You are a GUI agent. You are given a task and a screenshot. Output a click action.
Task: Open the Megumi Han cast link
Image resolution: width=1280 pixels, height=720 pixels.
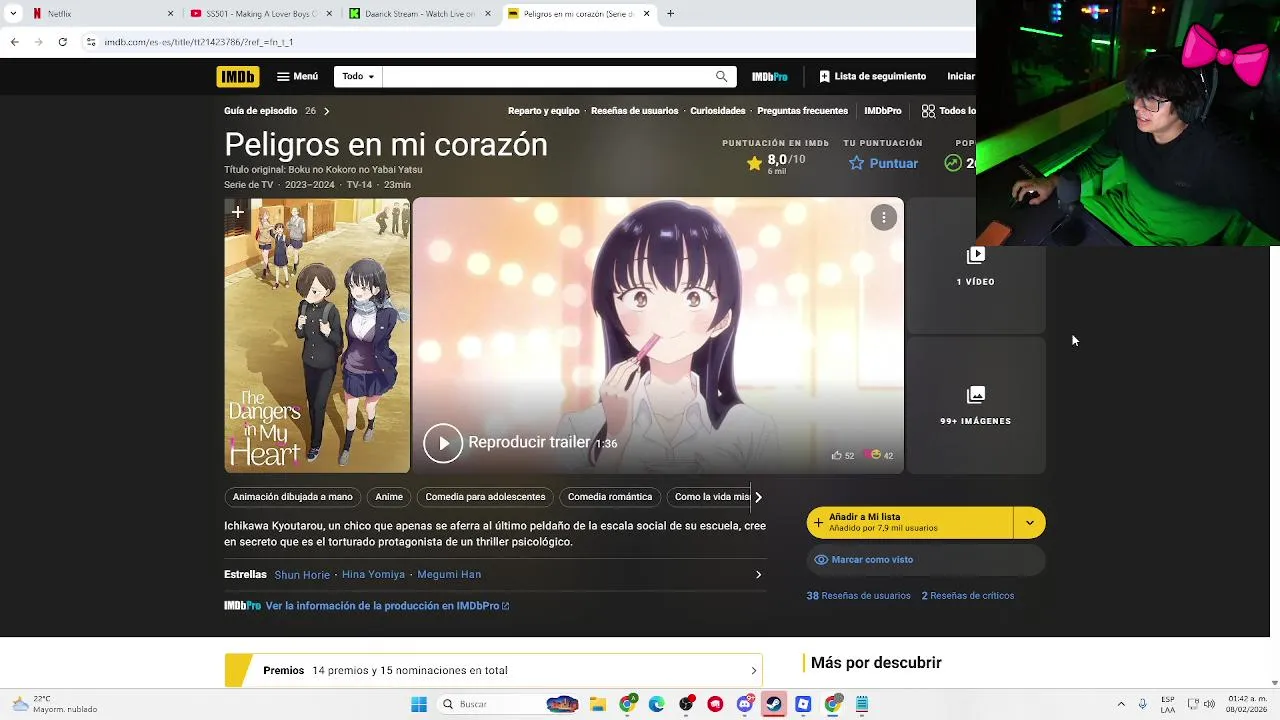click(449, 575)
